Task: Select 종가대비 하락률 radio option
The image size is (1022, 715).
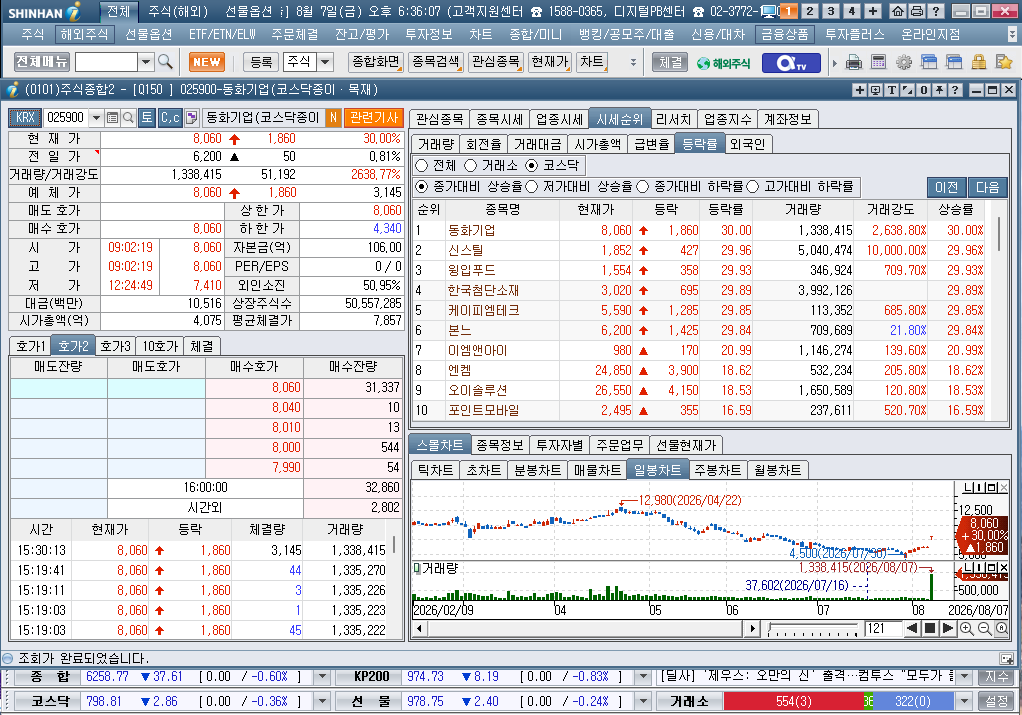Action: coord(643,187)
